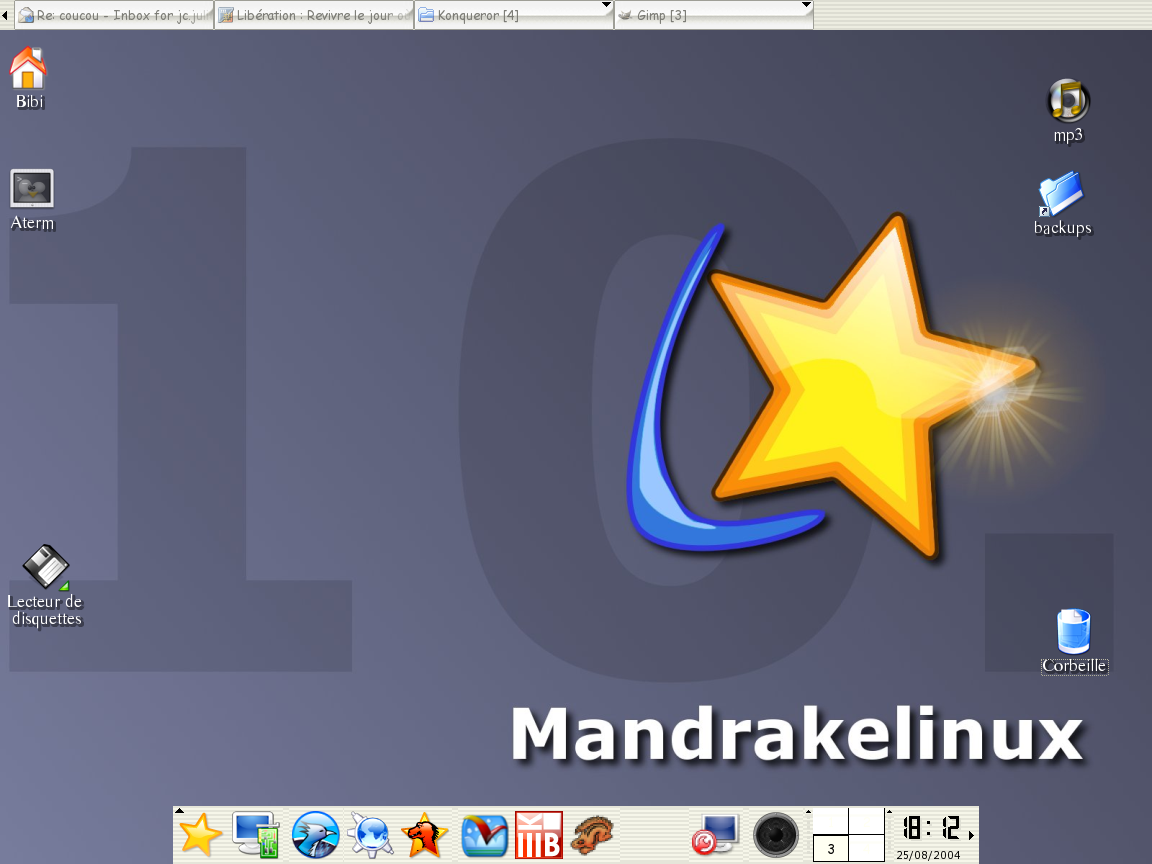The image size is (1152, 864).
Task: Switch to the top-right pager desktop
Action: pos(867,822)
